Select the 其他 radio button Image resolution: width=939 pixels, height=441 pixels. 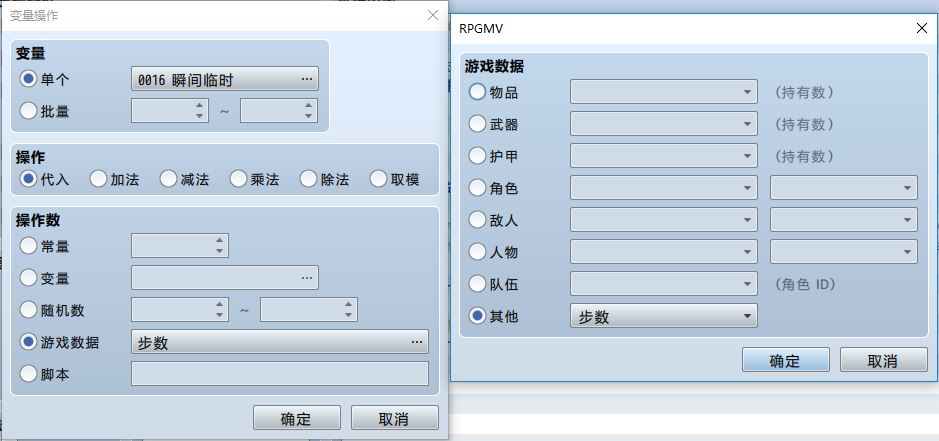pos(477,316)
